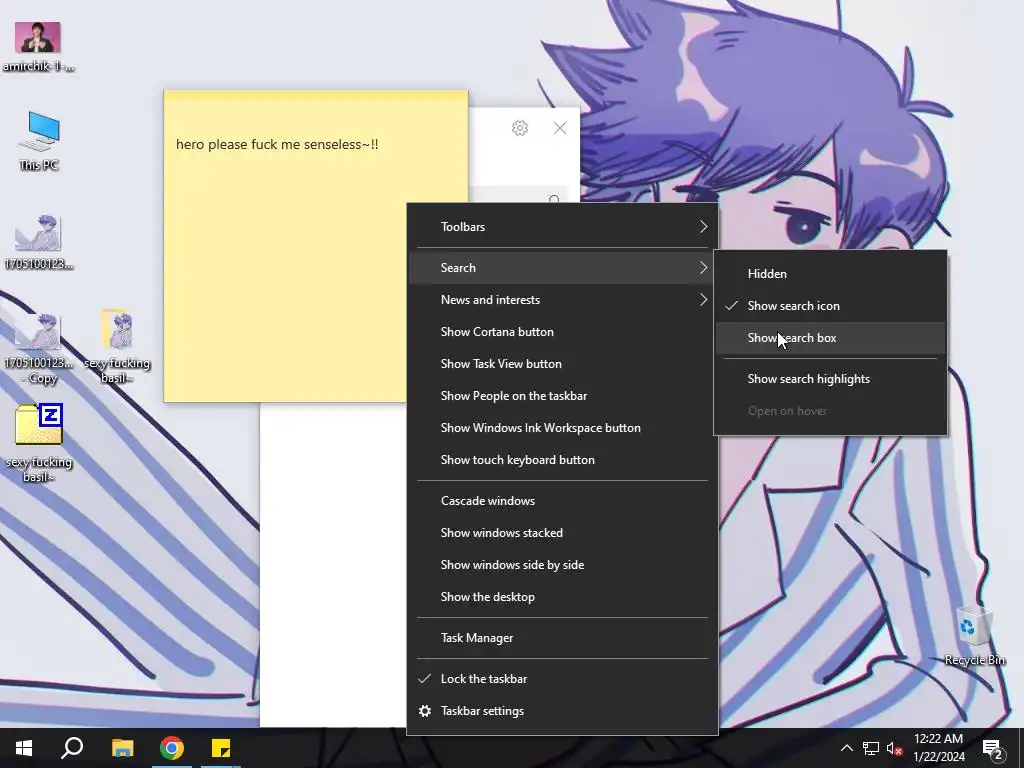Choose Show windows stacked
1024x768 pixels.
coord(562,533)
